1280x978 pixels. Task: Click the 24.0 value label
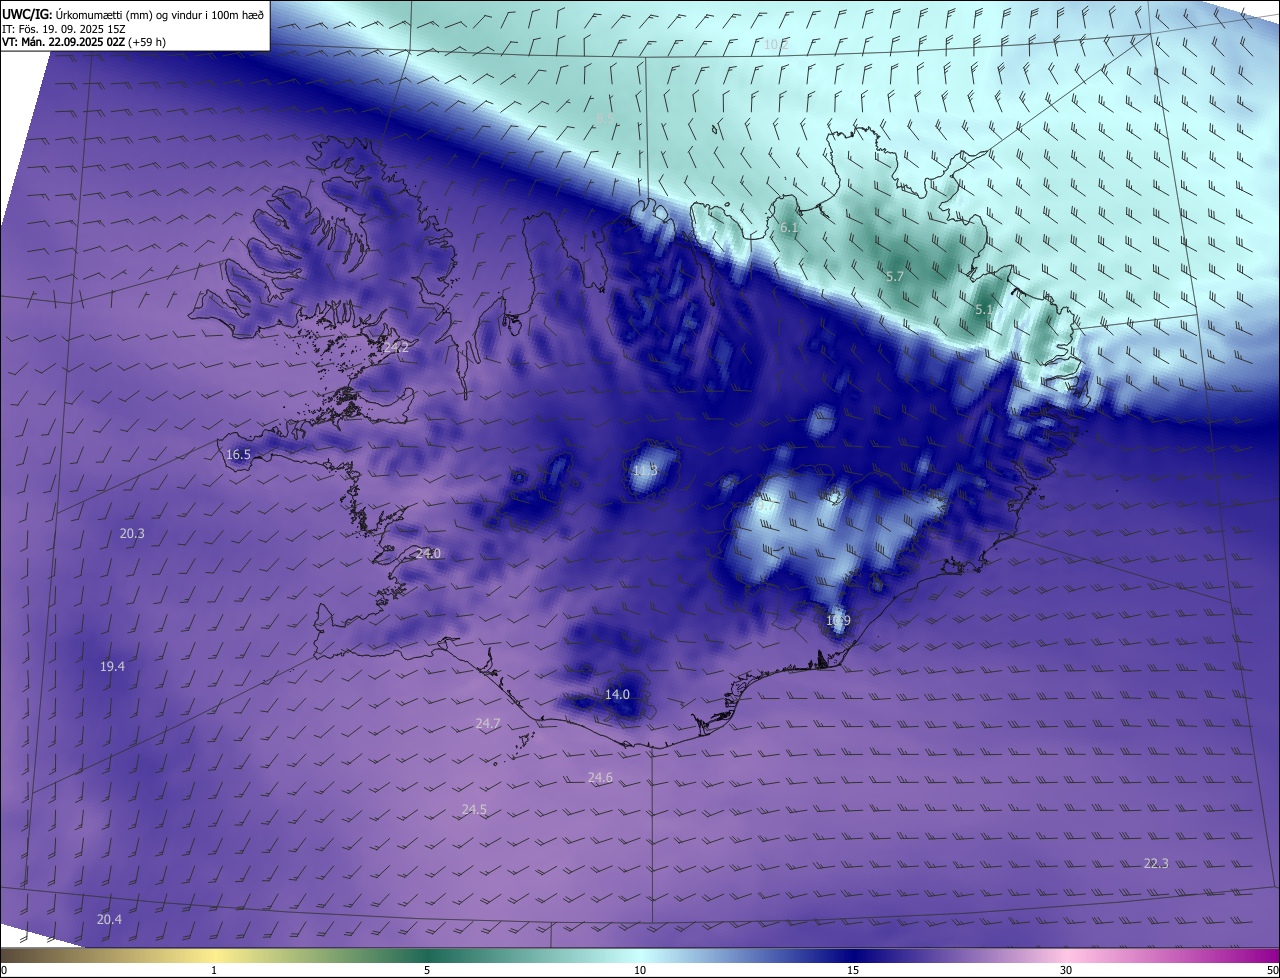click(x=428, y=553)
